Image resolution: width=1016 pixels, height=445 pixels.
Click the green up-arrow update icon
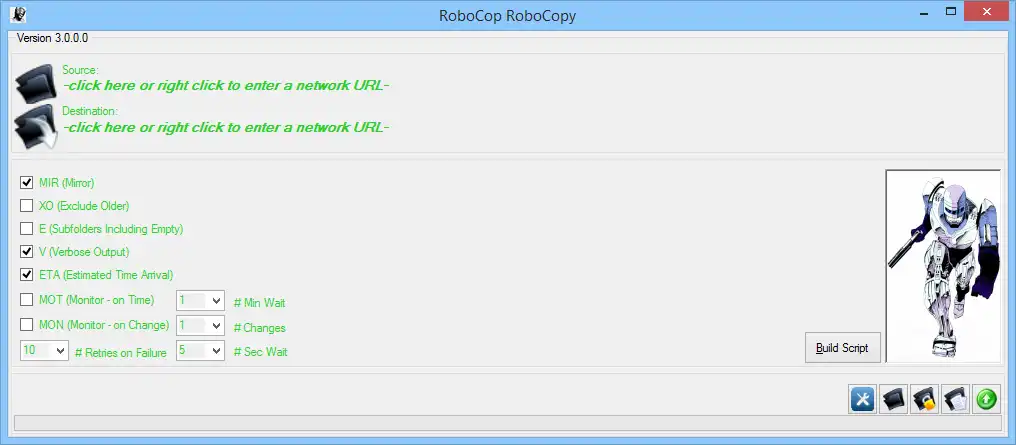(986, 400)
